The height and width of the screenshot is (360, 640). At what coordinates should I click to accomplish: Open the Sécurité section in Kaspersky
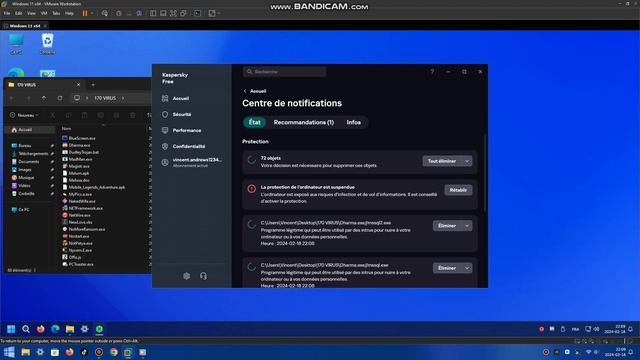(x=177, y=114)
